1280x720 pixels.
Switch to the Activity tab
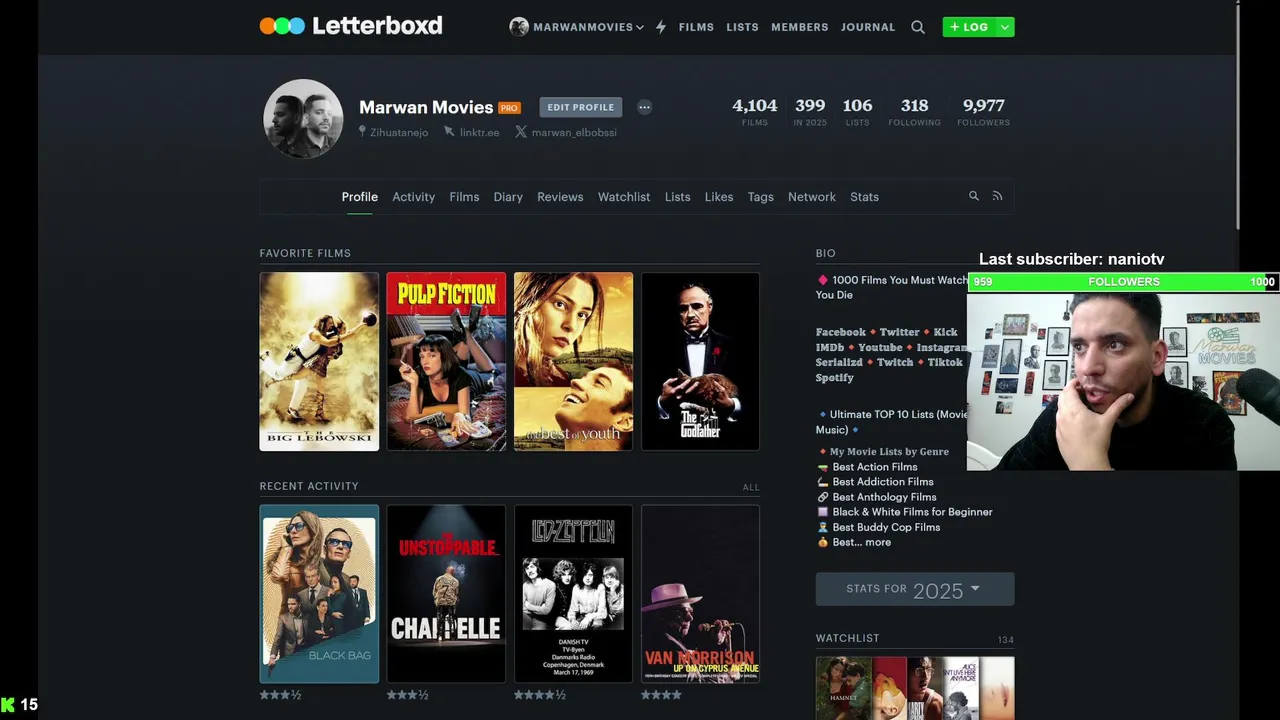413,197
